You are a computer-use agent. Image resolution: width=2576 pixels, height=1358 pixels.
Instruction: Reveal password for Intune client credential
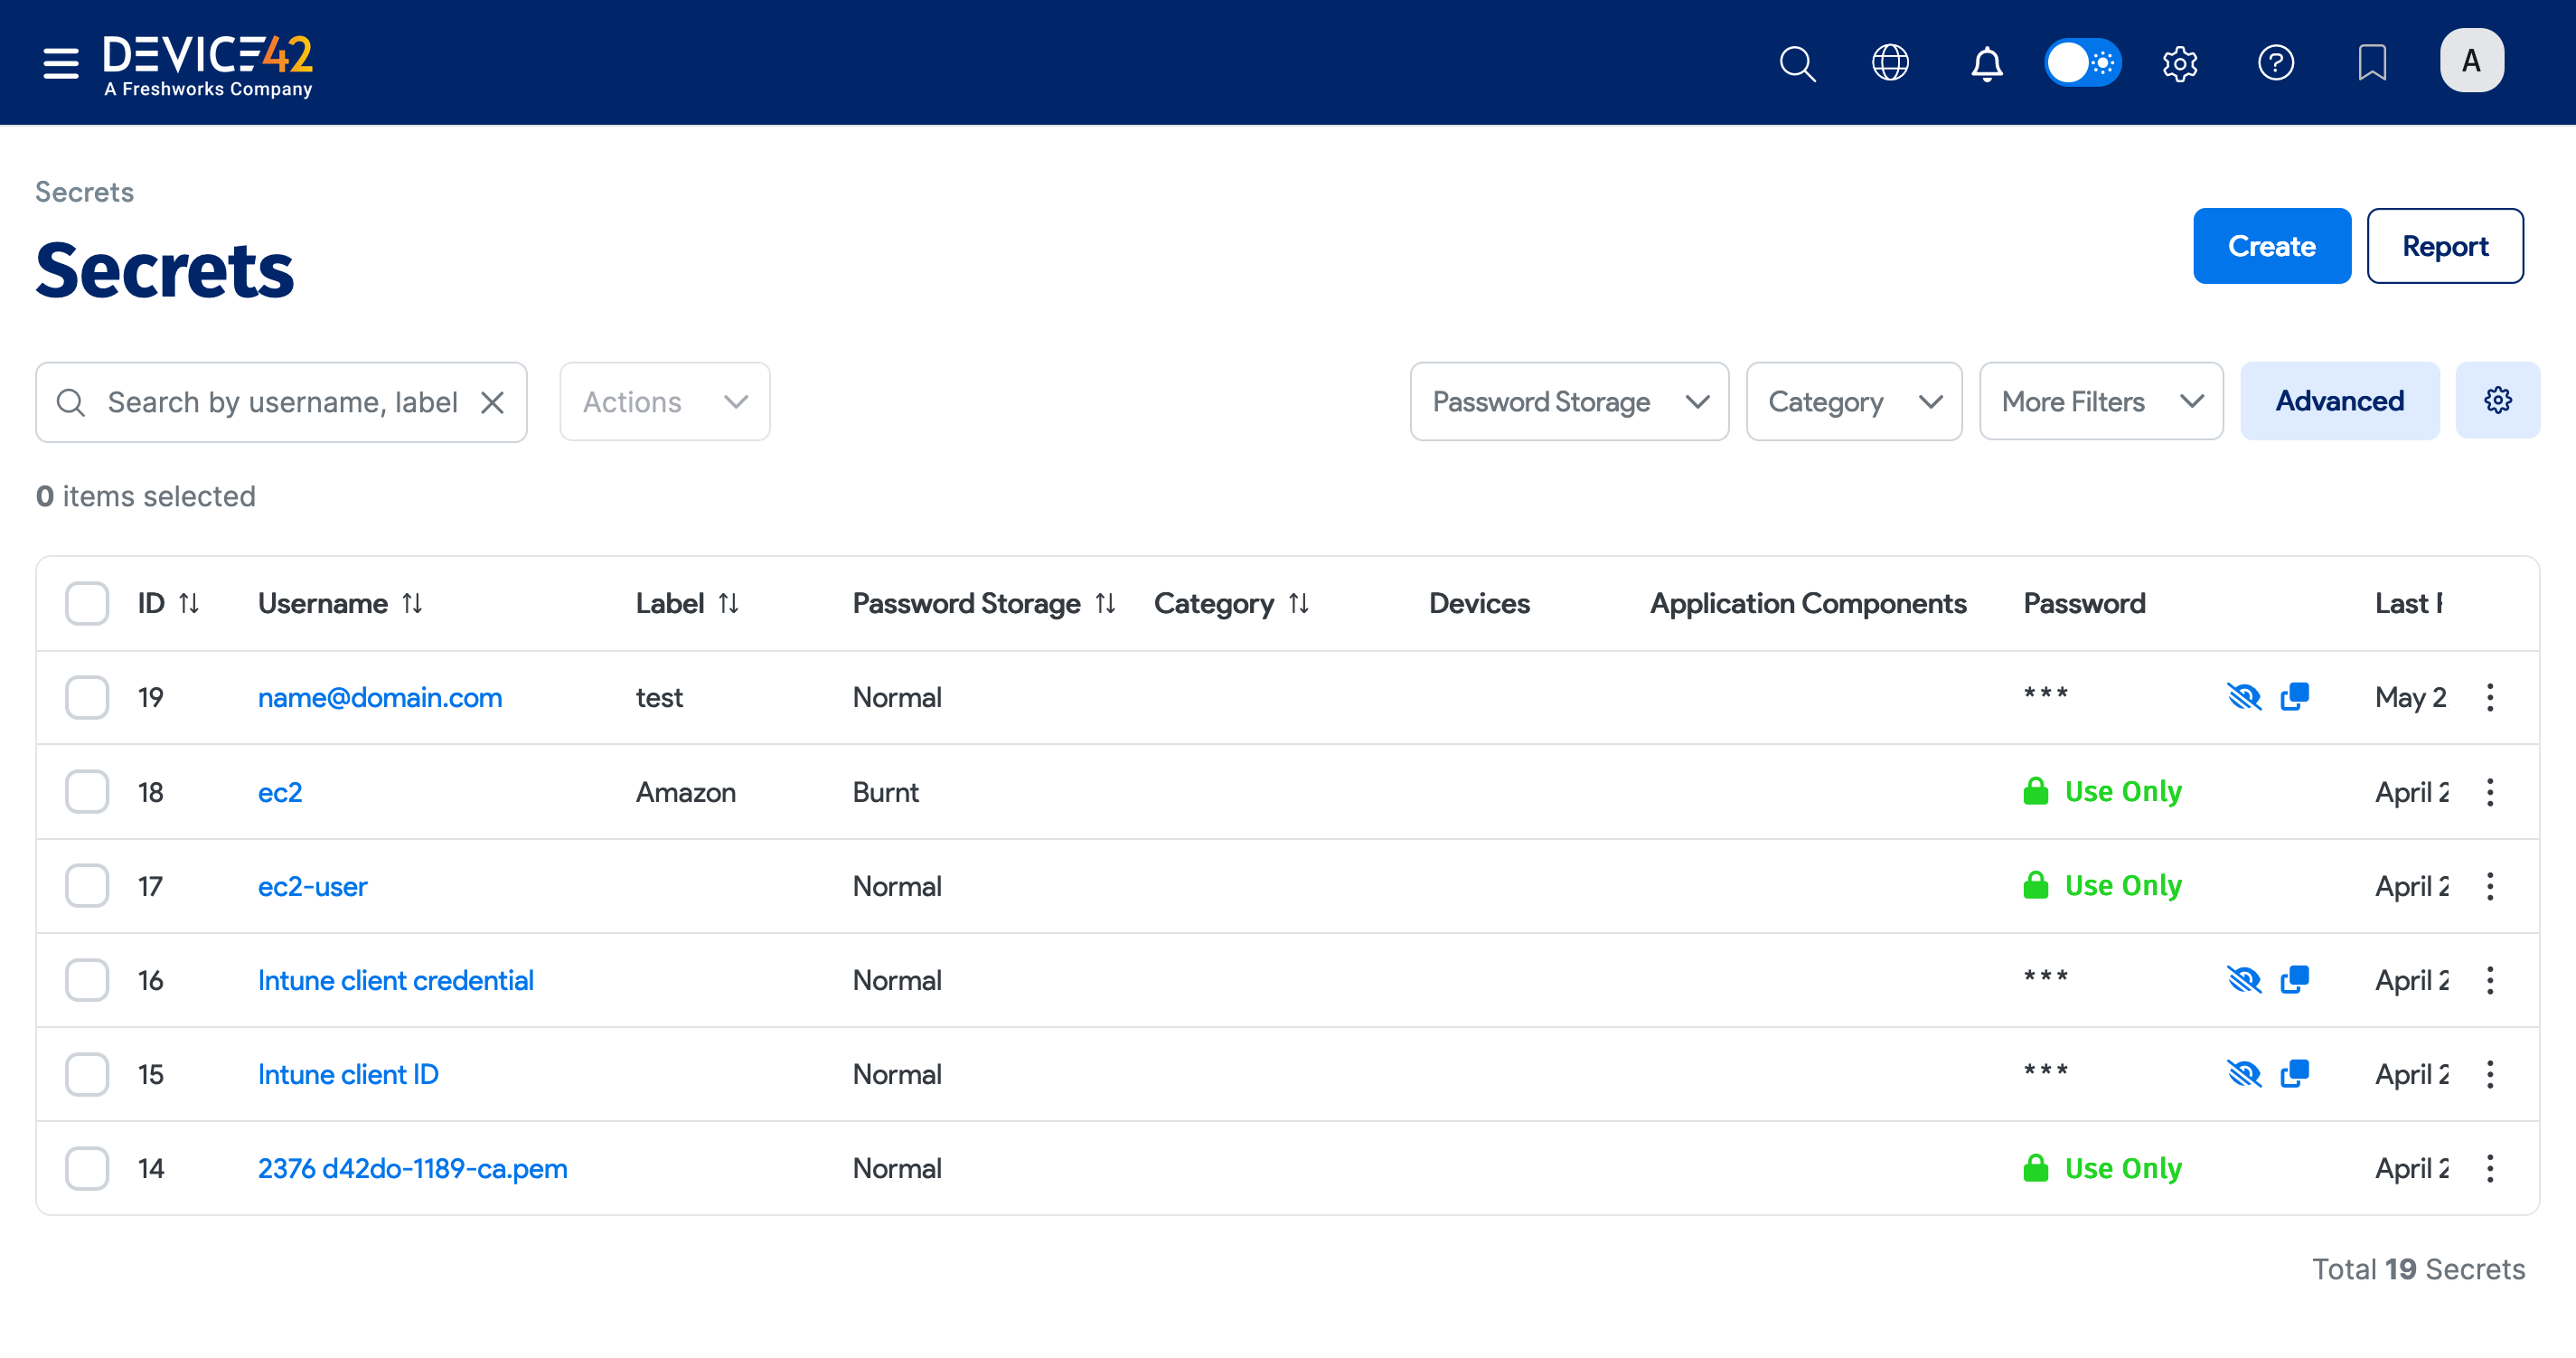pyautogui.click(x=2244, y=980)
